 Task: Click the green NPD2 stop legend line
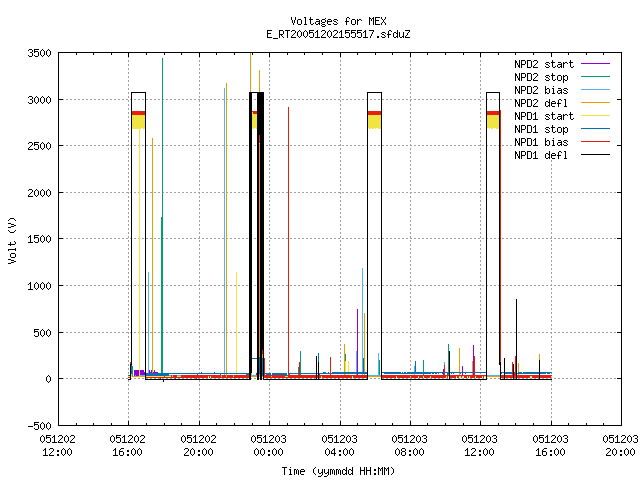click(595, 76)
